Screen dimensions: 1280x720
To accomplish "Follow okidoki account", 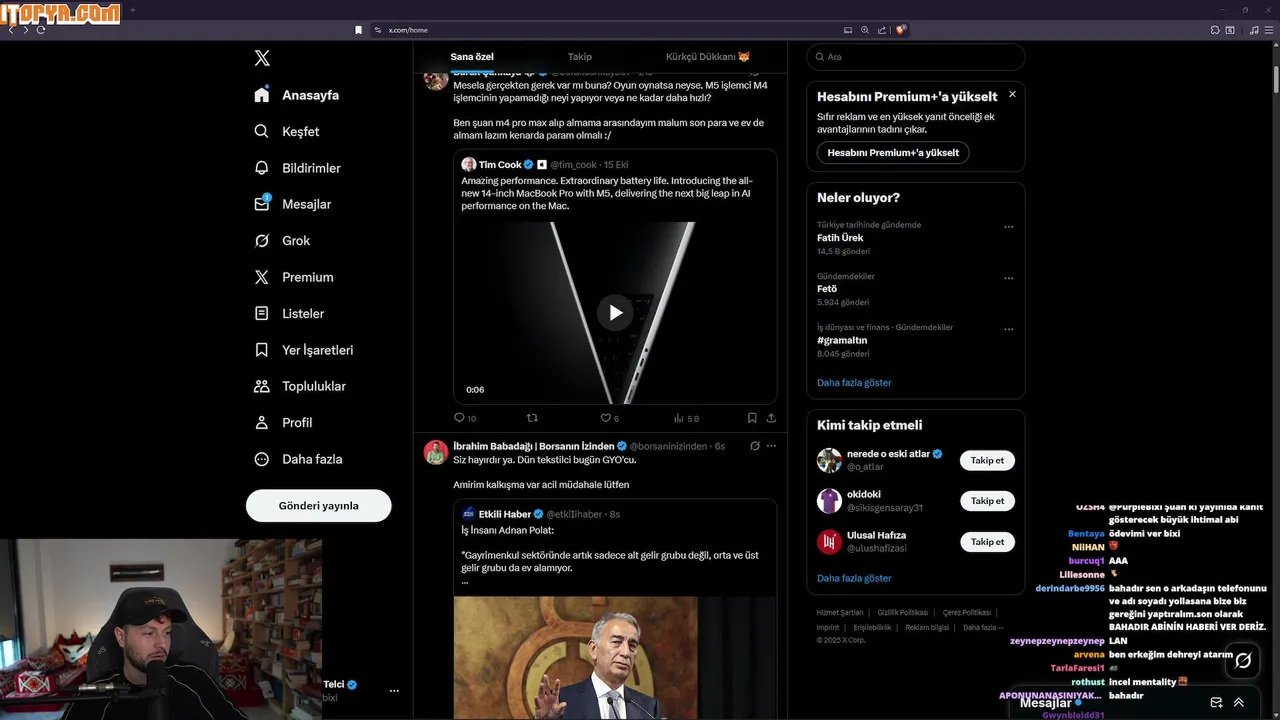I will click(987, 501).
